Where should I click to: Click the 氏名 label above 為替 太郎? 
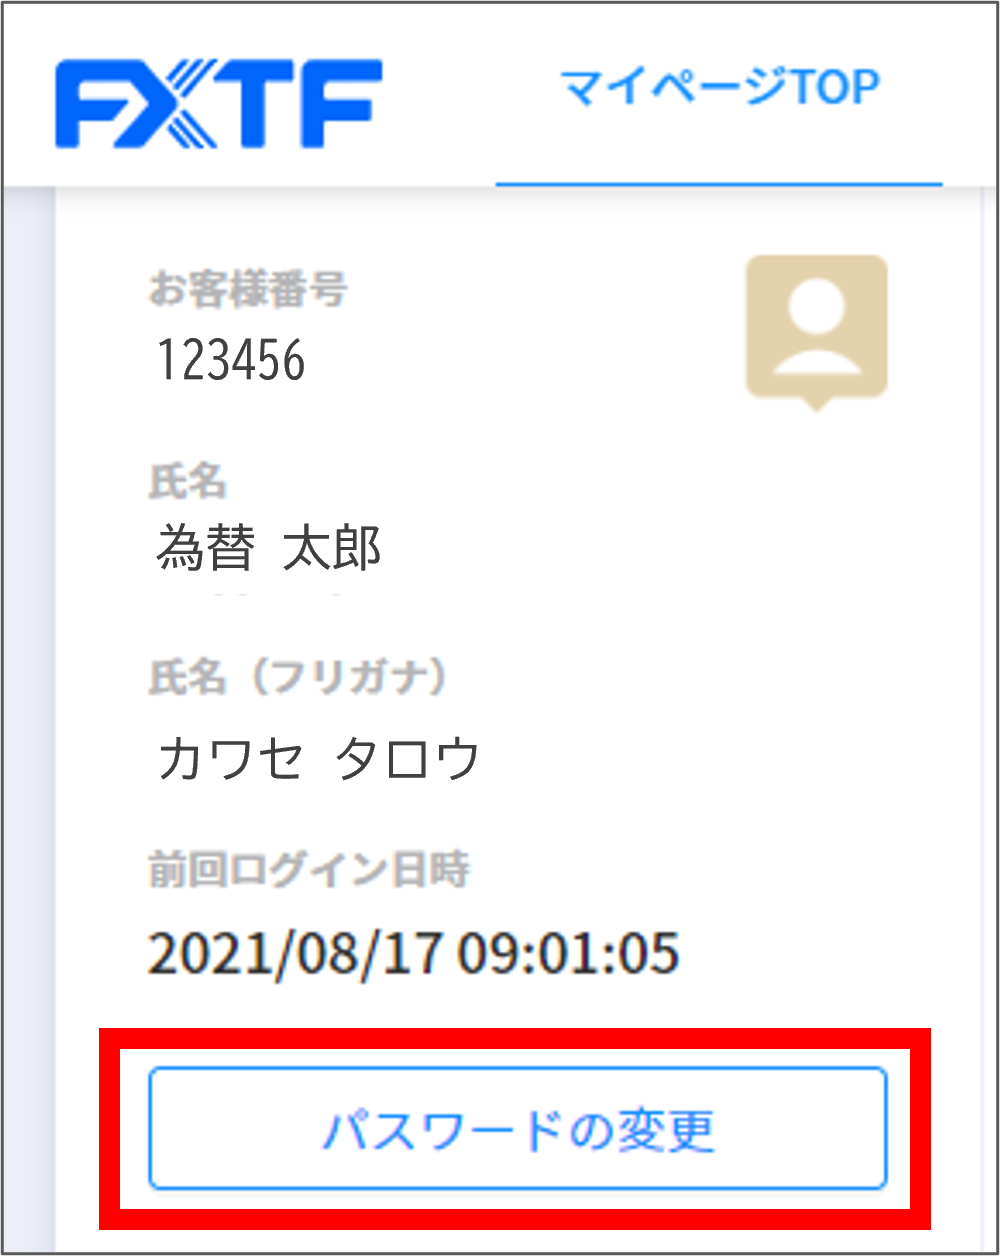[188, 482]
